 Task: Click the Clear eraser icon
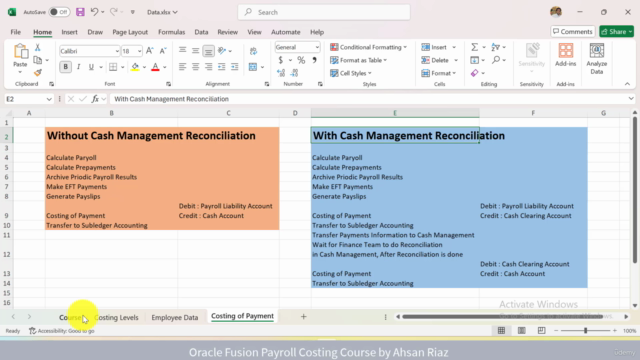coord(474,73)
